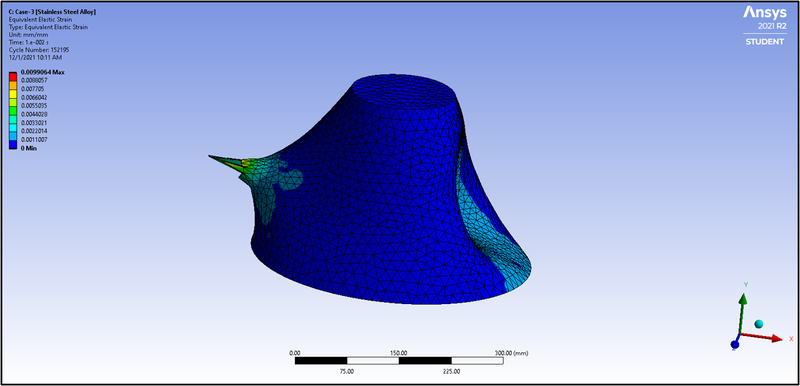This screenshot has width=800, height=386.
Task: Click the Case-3 Stainless Steel Alloy title
Action: (53, 12)
